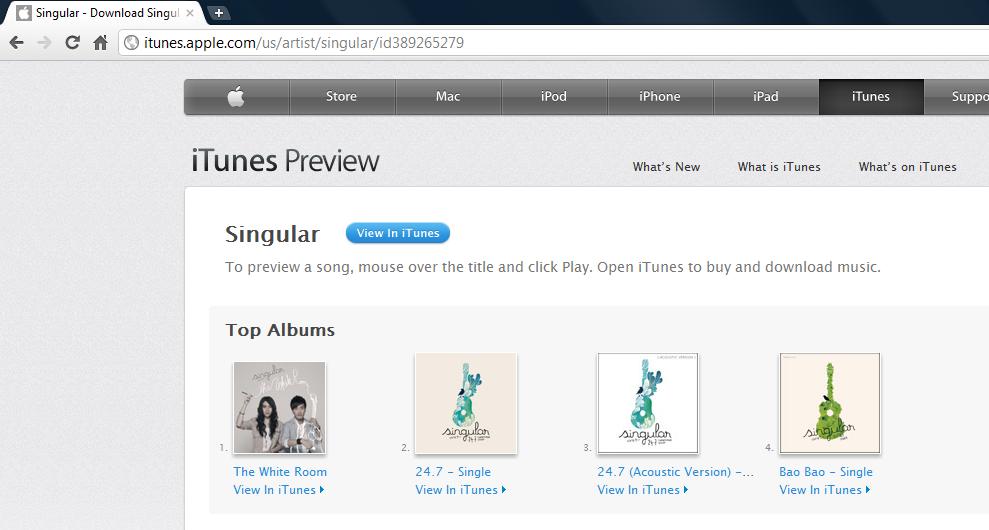
Task: Click the browser back arrow
Action: [16, 43]
